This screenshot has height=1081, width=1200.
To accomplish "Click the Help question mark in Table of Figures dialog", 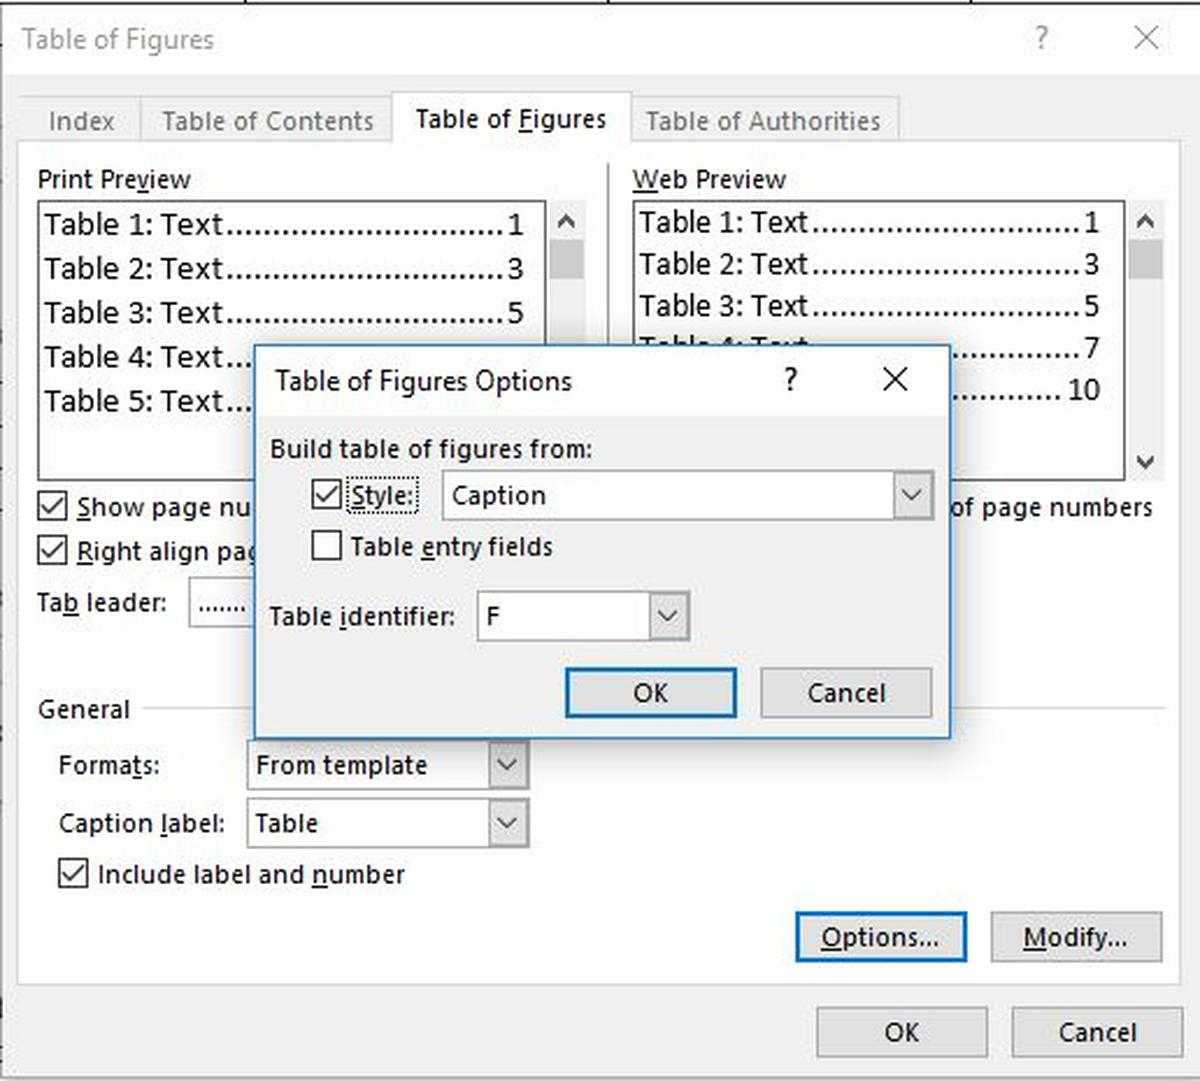I will tap(1041, 39).
